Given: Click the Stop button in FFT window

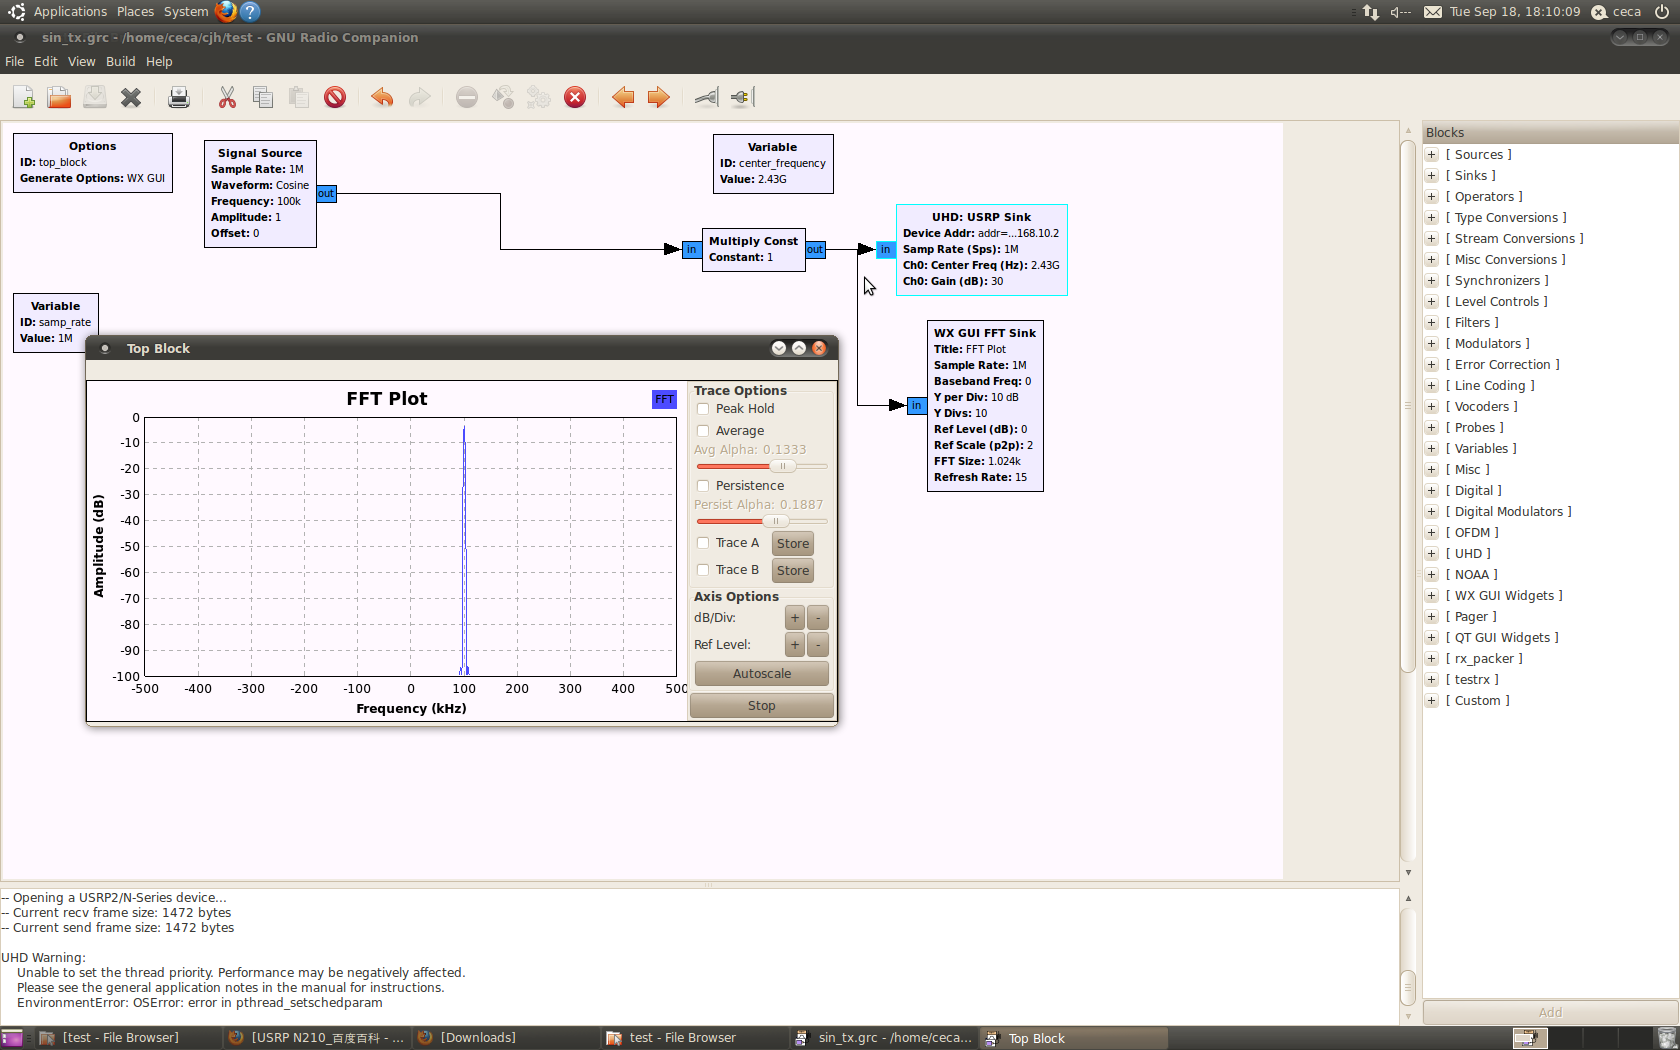Looking at the screenshot, I should click(x=762, y=706).
